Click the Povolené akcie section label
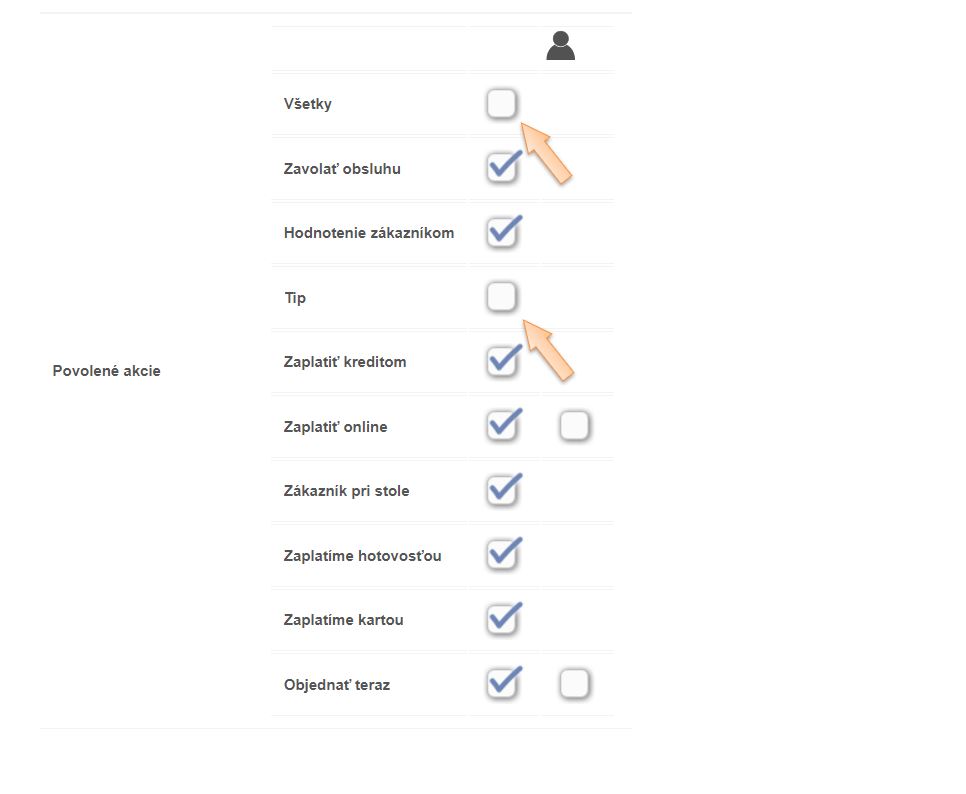This screenshot has width=966, height=794. coord(106,371)
